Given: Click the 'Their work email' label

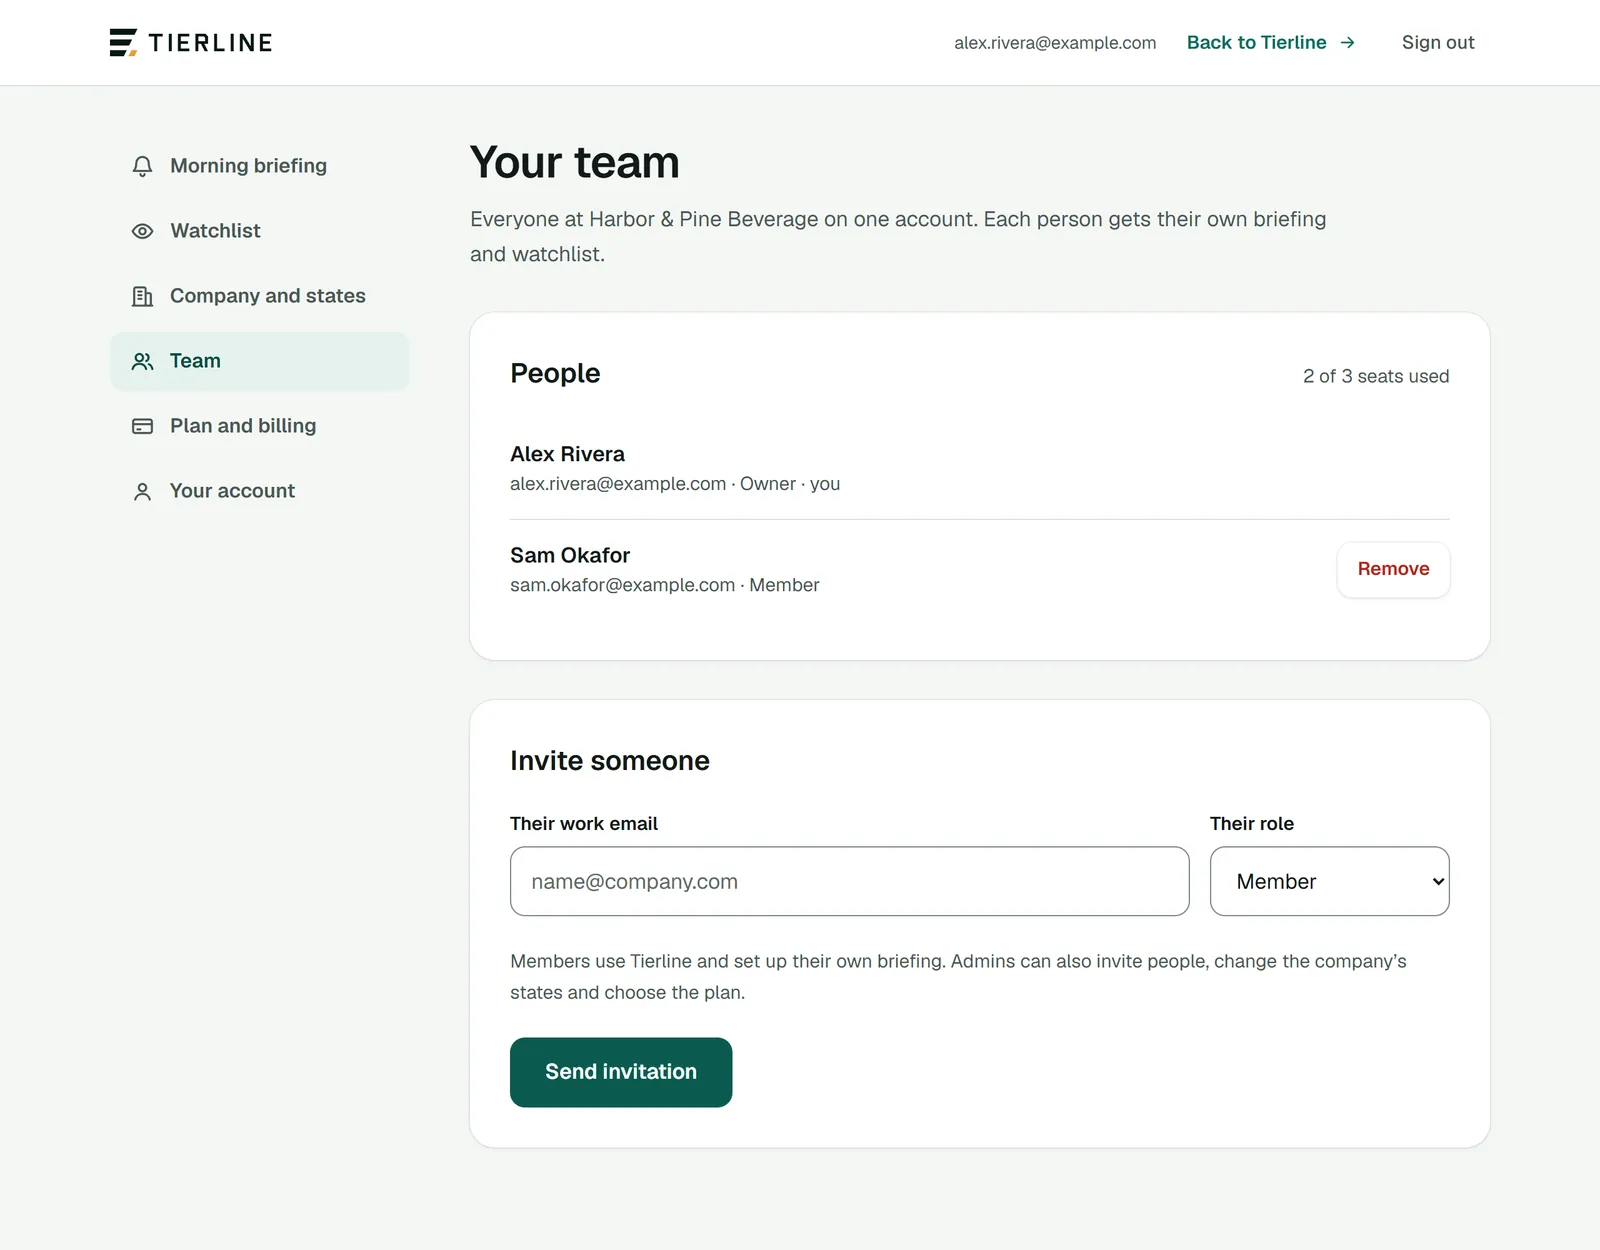Looking at the screenshot, I should (x=584, y=824).
